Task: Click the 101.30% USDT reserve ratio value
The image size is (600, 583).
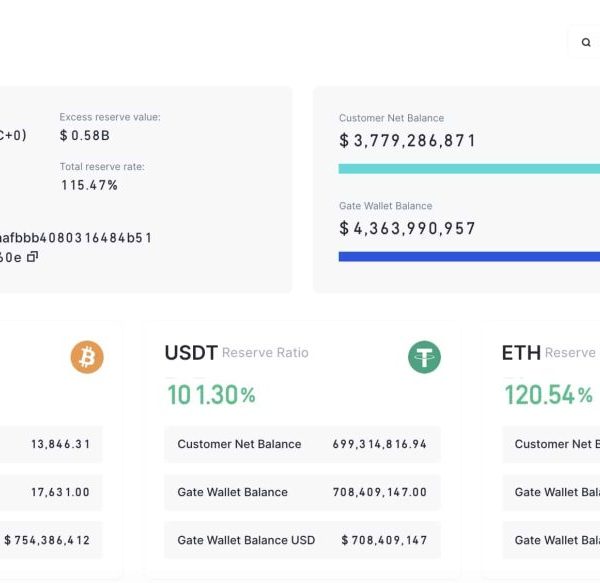Action: coord(211,395)
